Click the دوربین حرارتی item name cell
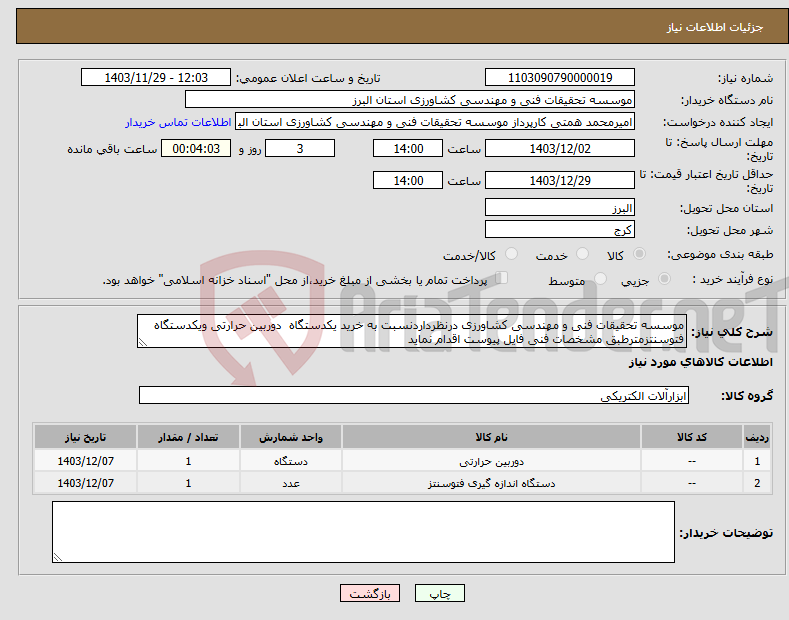 coord(491,461)
